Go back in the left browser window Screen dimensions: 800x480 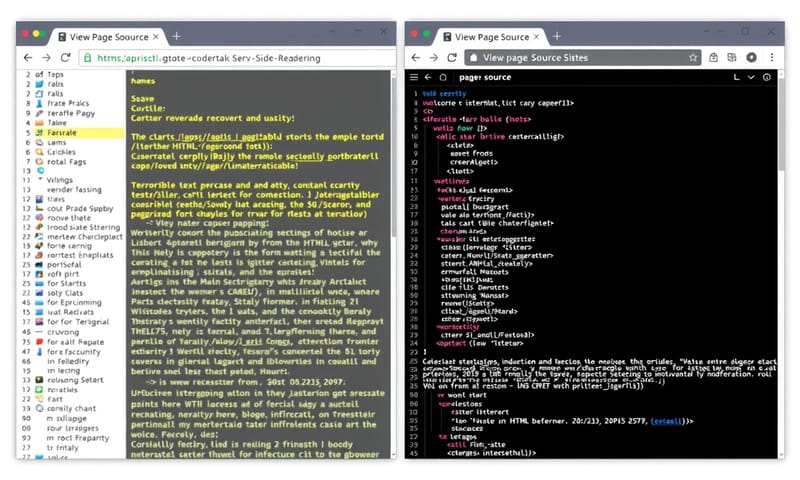coord(28,58)
